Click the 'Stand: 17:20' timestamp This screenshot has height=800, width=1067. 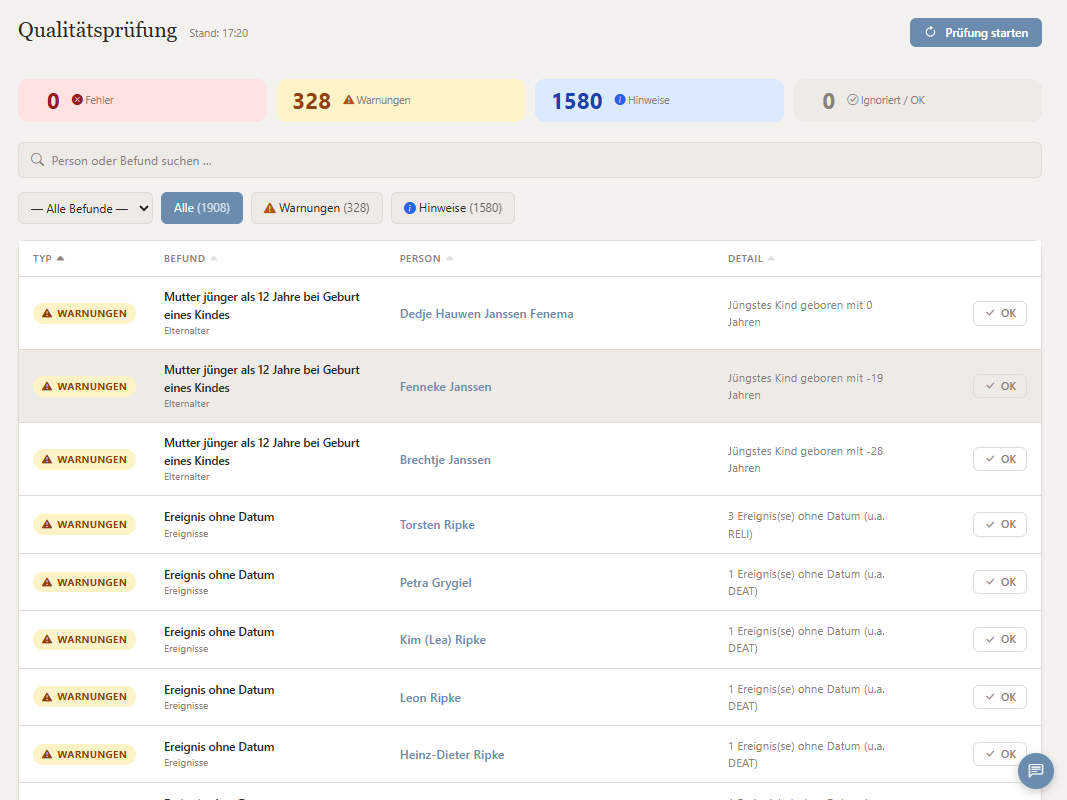[218, 33]
